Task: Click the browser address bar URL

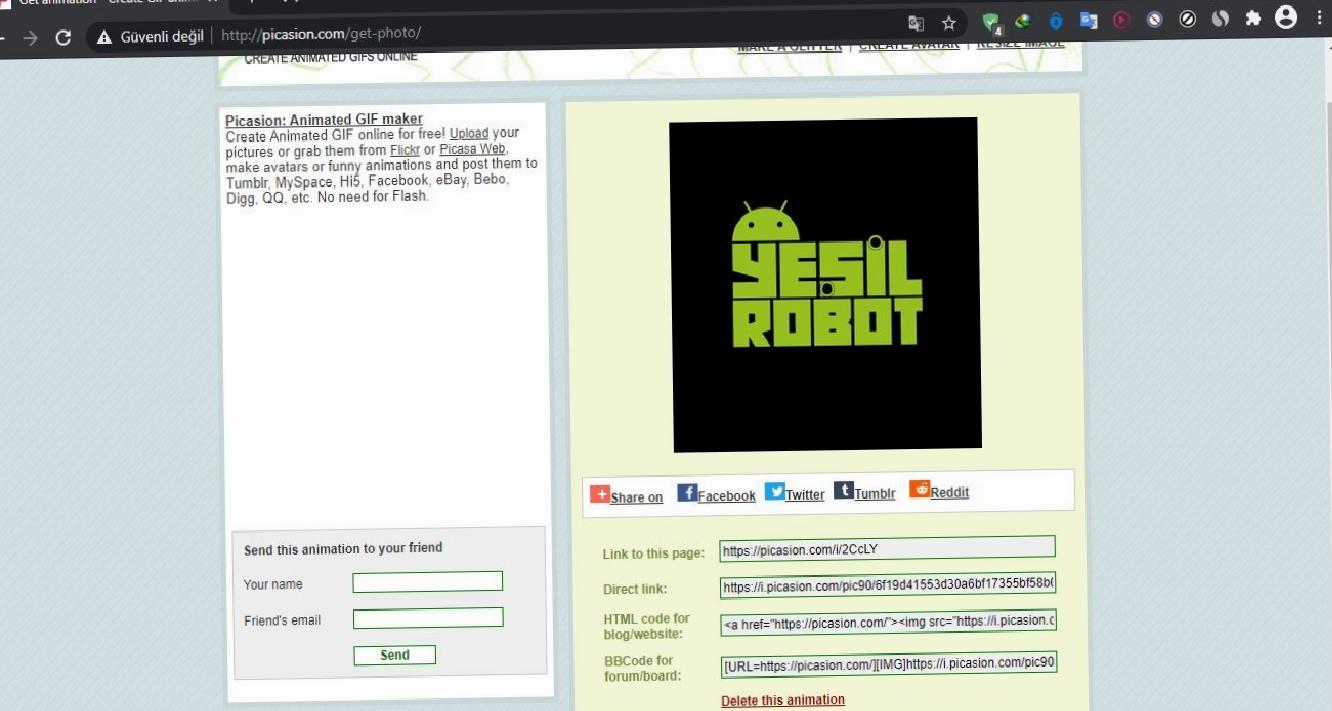Action: coord(320,34)
